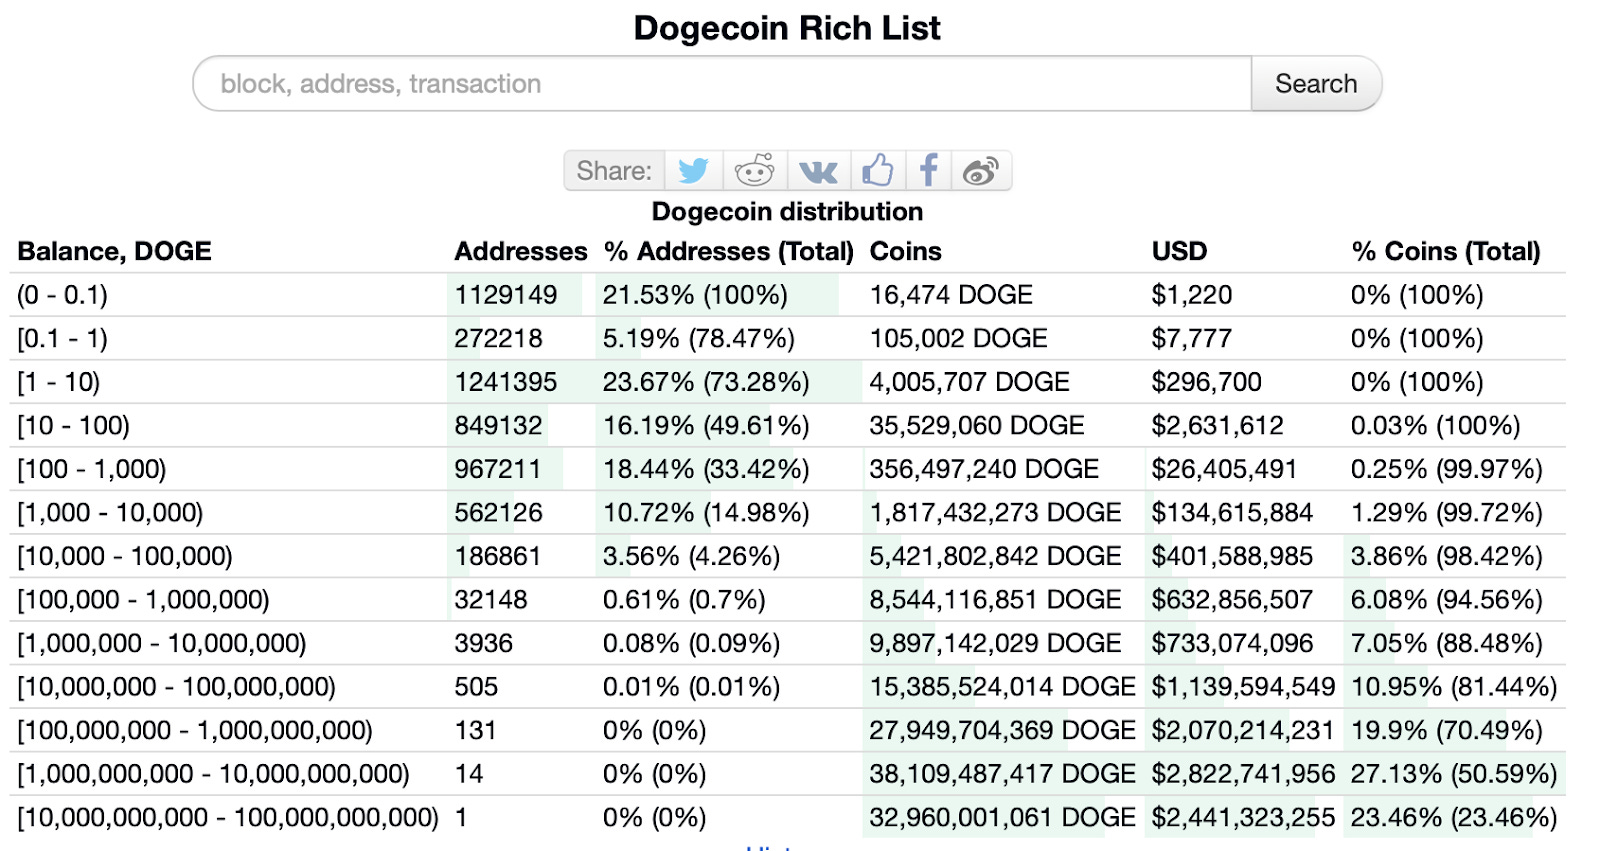Select the [0.1 - 1) balance row label
The image size is (1600, 851).
tap(62, 339)
